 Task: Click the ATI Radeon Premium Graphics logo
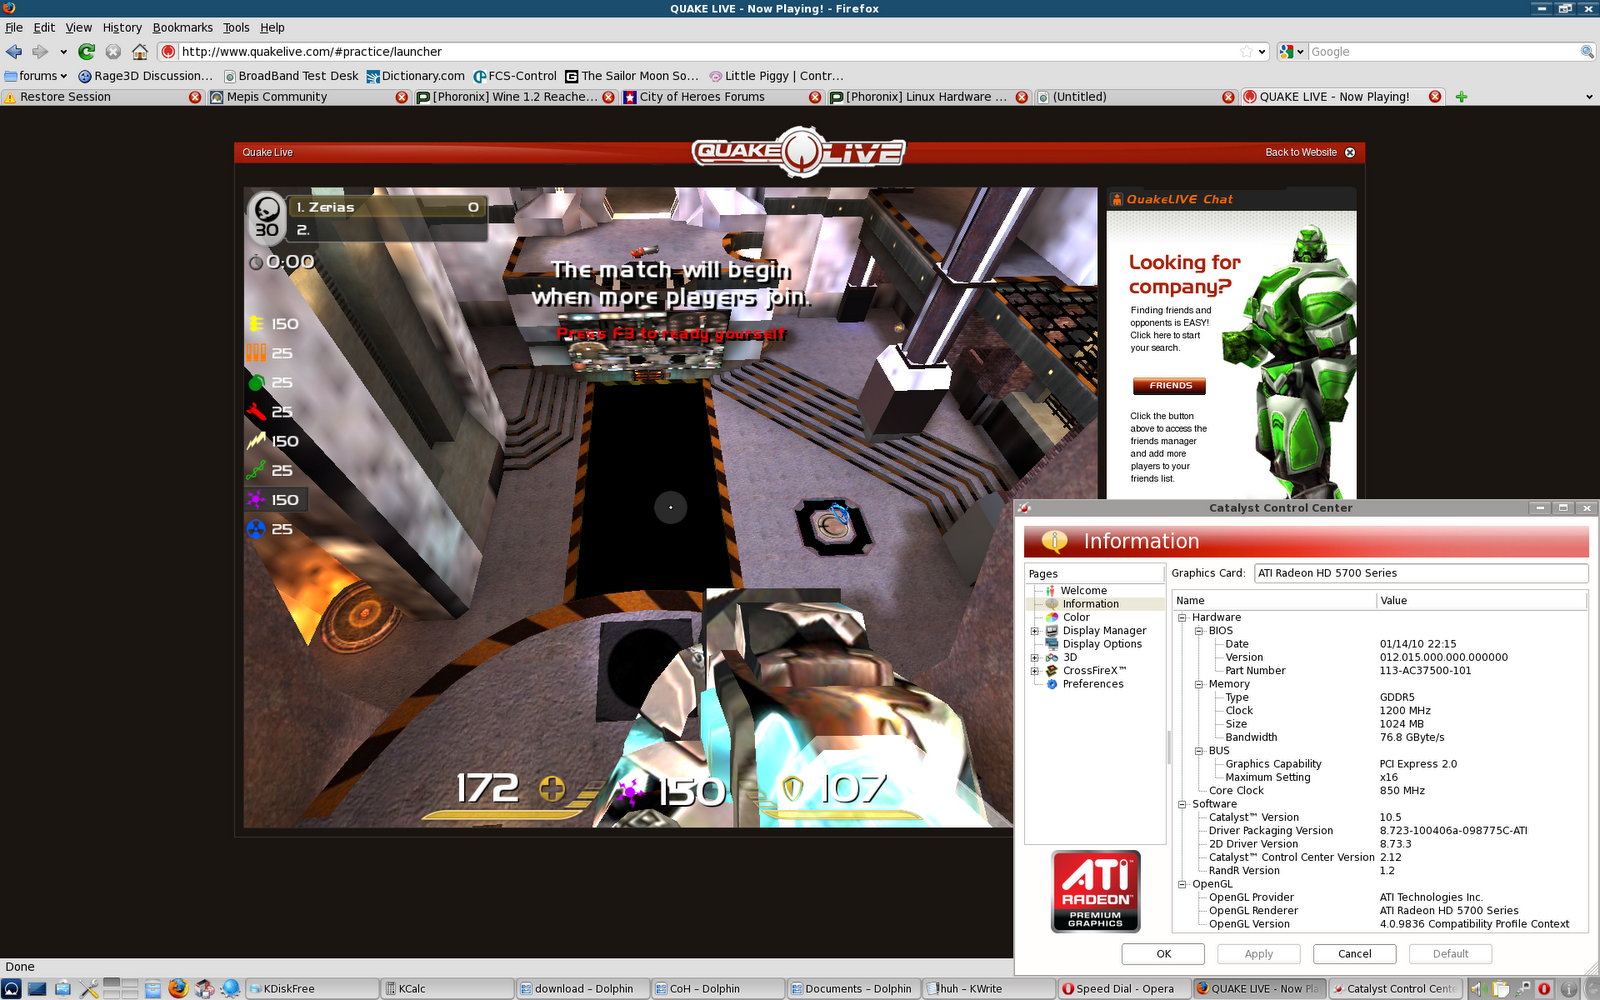click(1096, 891)
